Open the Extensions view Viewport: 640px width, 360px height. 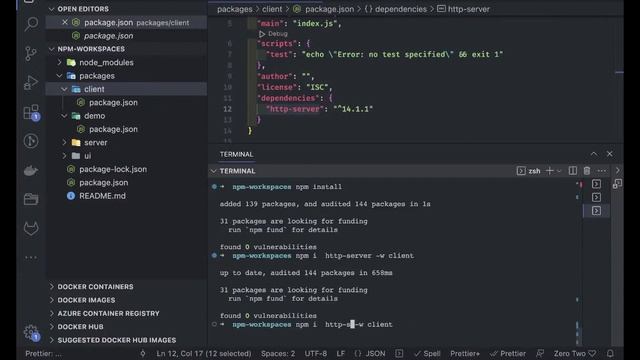click(x=31, y=112)
